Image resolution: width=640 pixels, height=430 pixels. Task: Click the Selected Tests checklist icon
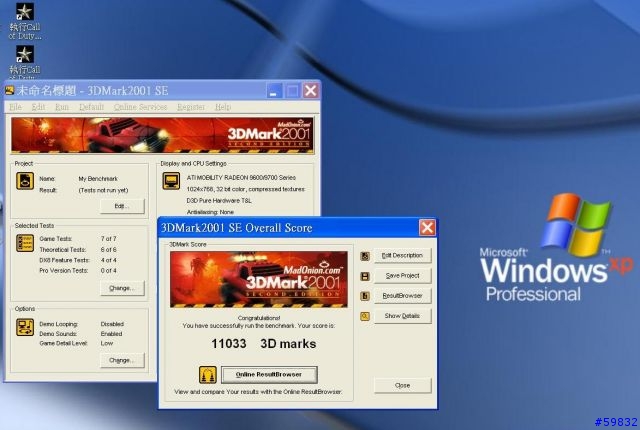(x=24, y=243)
